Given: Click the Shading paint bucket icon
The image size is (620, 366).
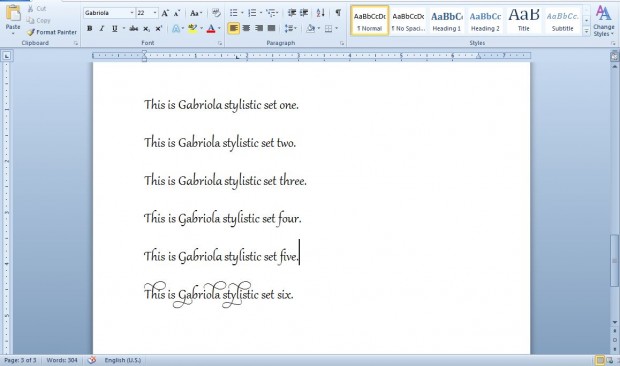Looking at the screenshot, I should click(311, 28).
